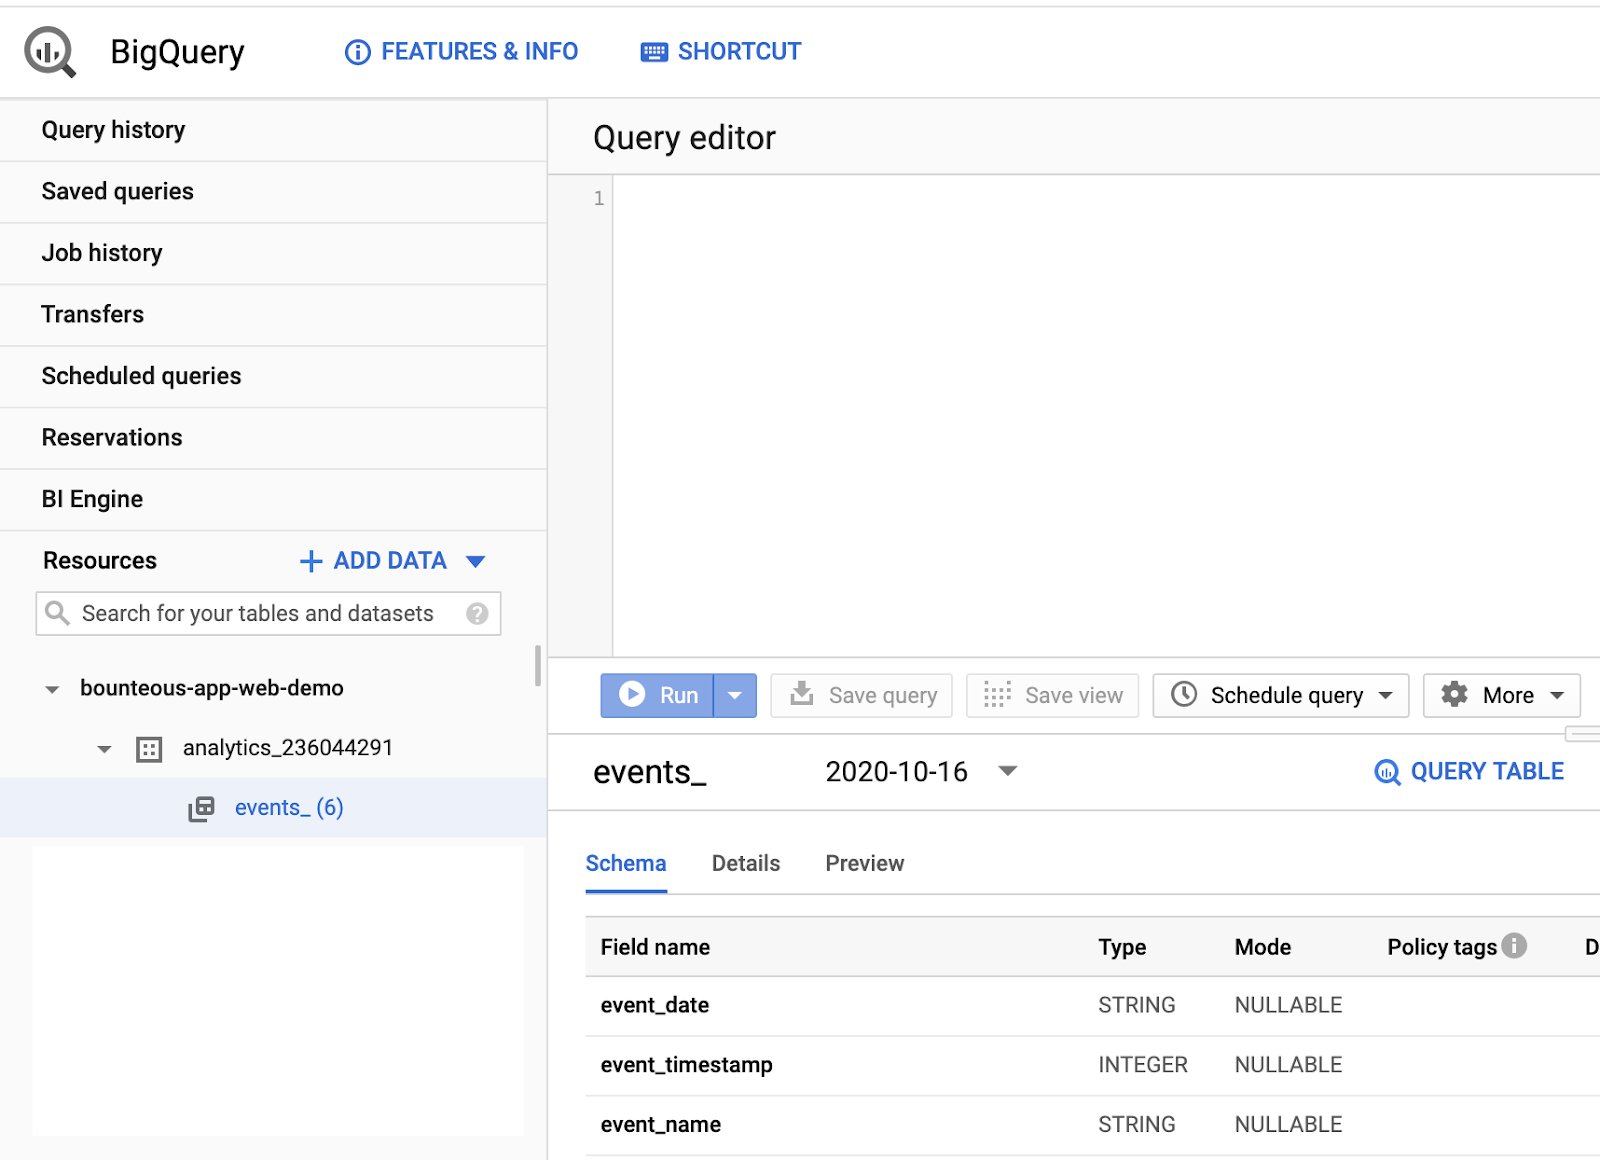The image size is (1600, 1160).
Task: Switch to the Preview tab
Action: 865,863
